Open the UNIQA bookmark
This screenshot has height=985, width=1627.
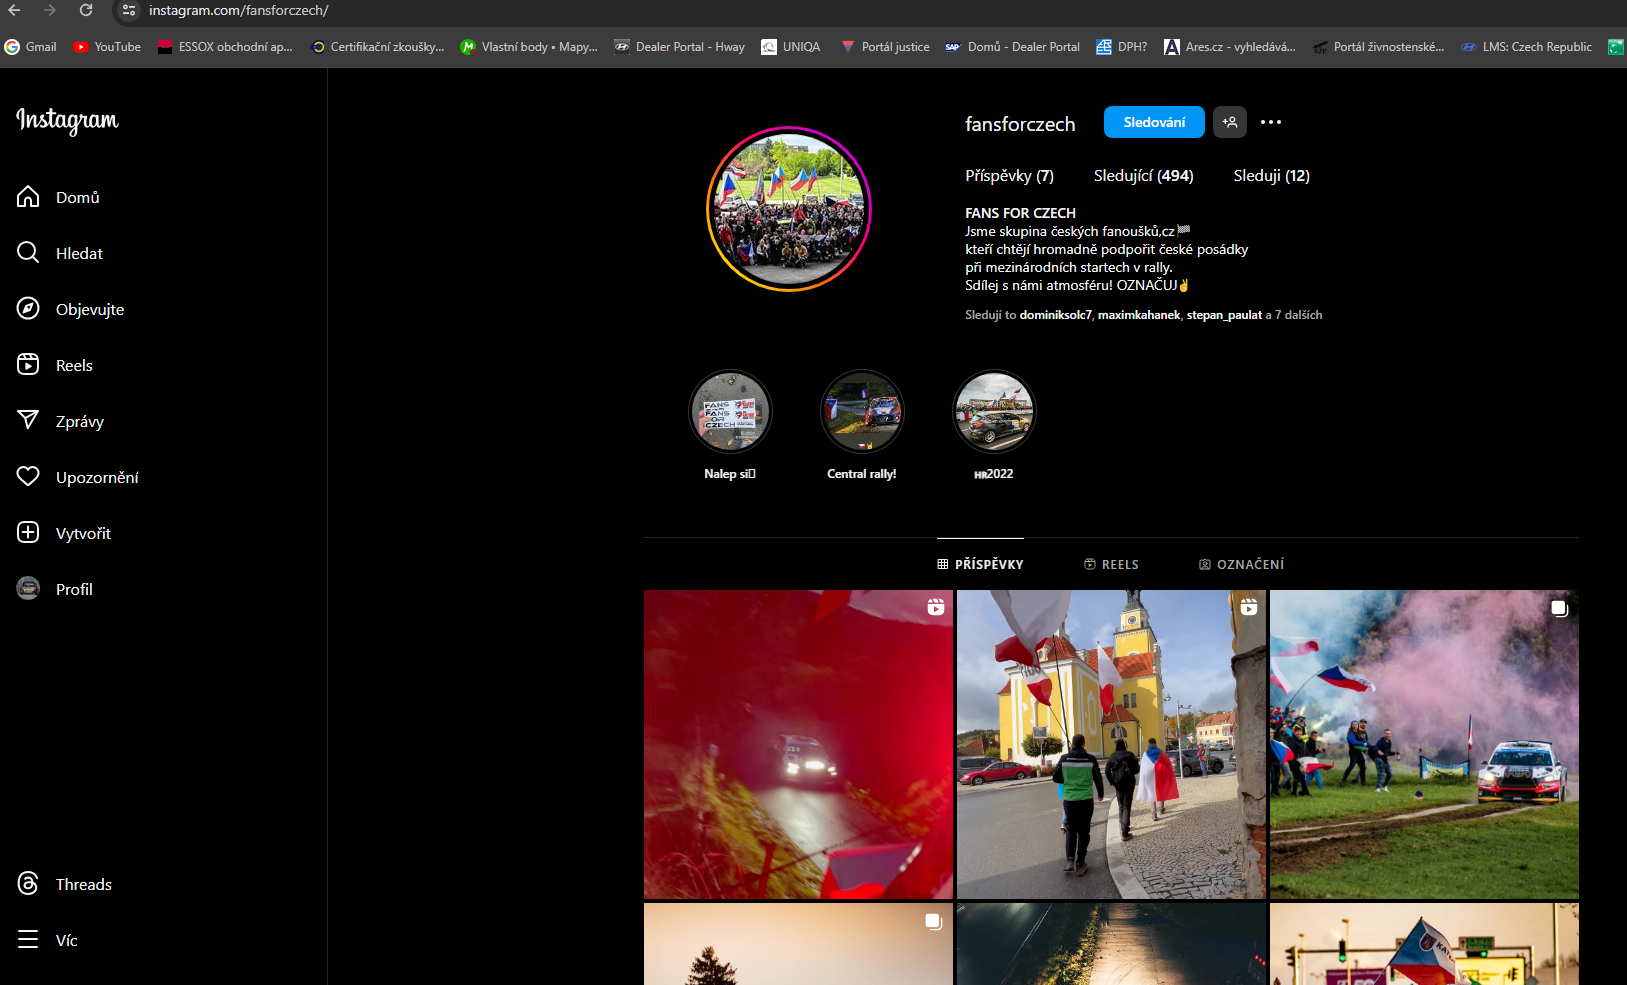(791, 47)
